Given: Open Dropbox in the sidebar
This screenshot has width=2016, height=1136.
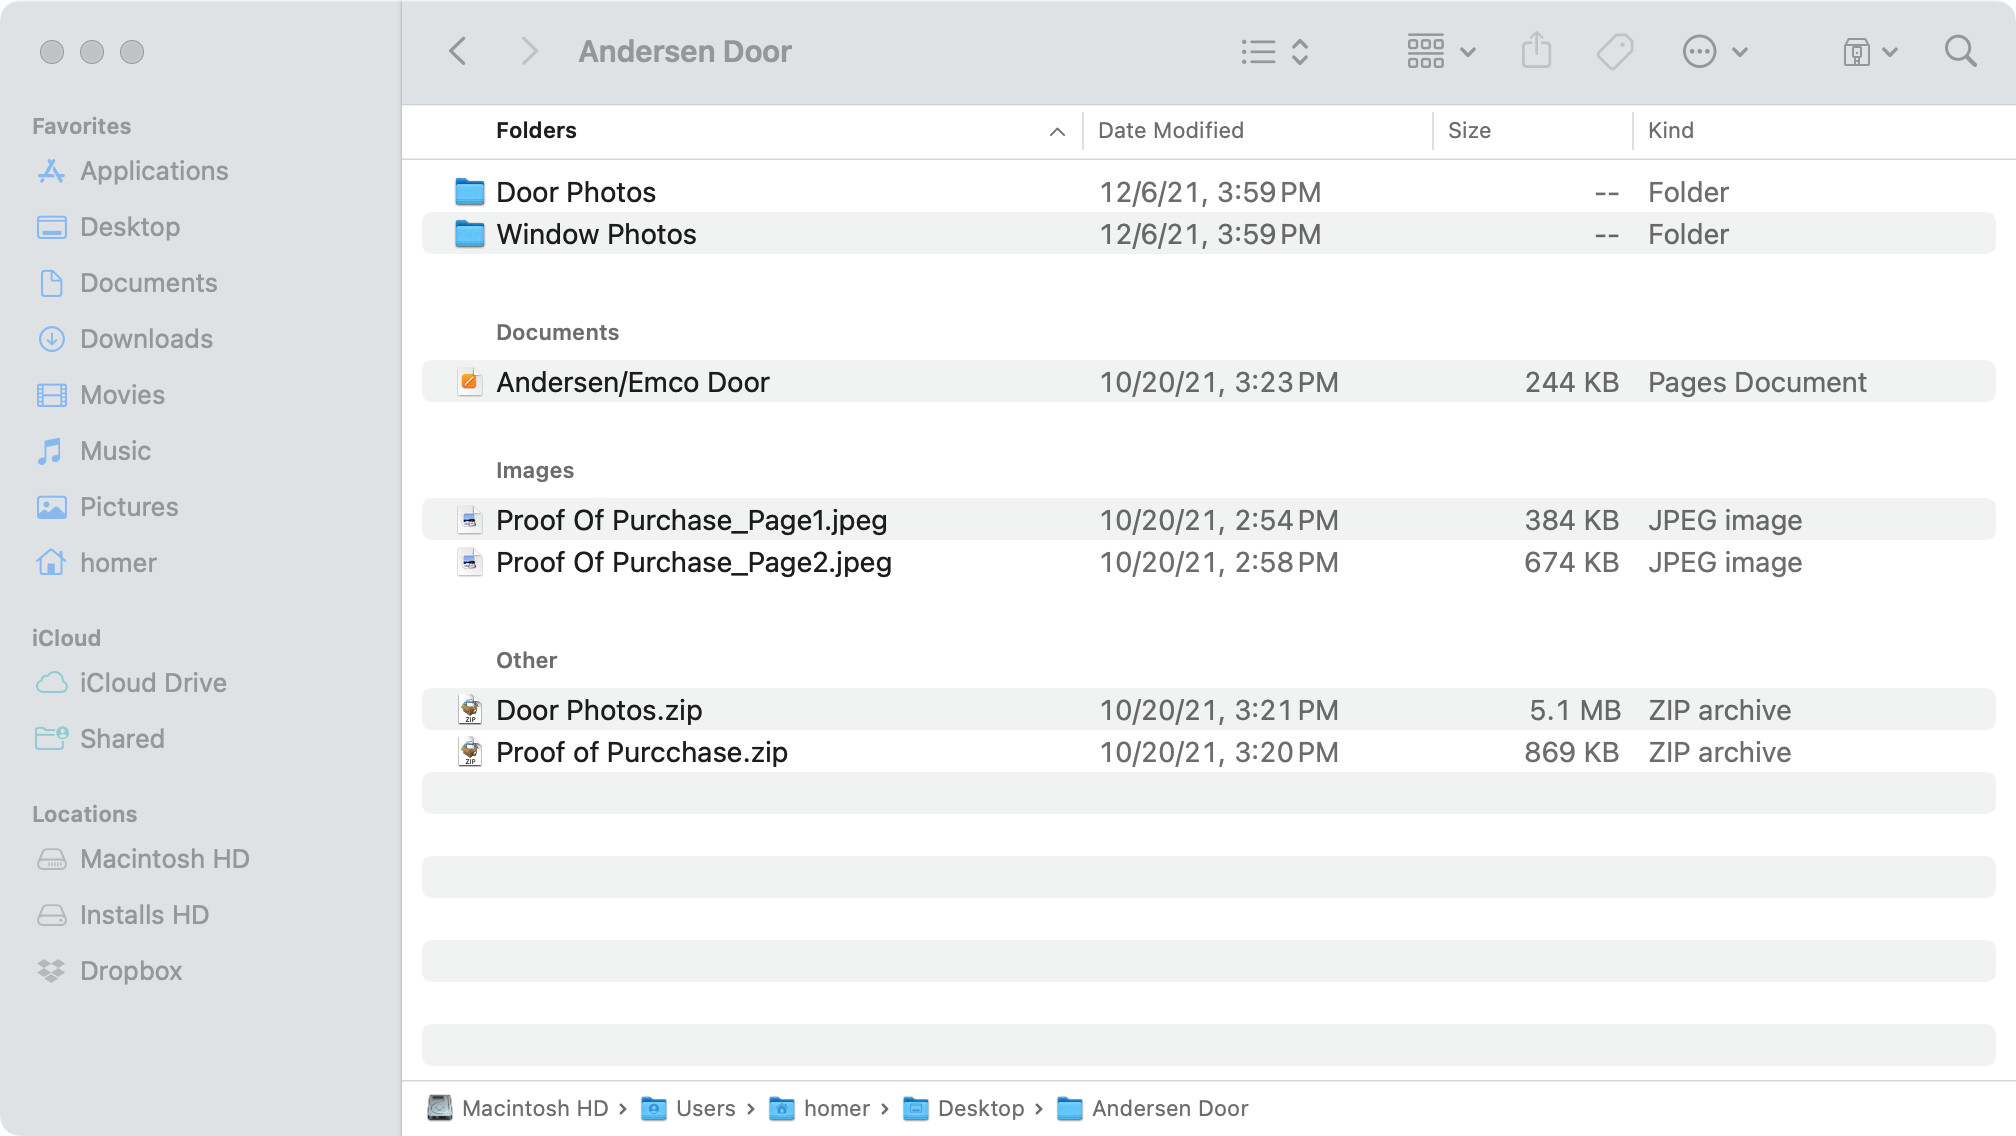Looking at the screenshot, I should (131, 971).
